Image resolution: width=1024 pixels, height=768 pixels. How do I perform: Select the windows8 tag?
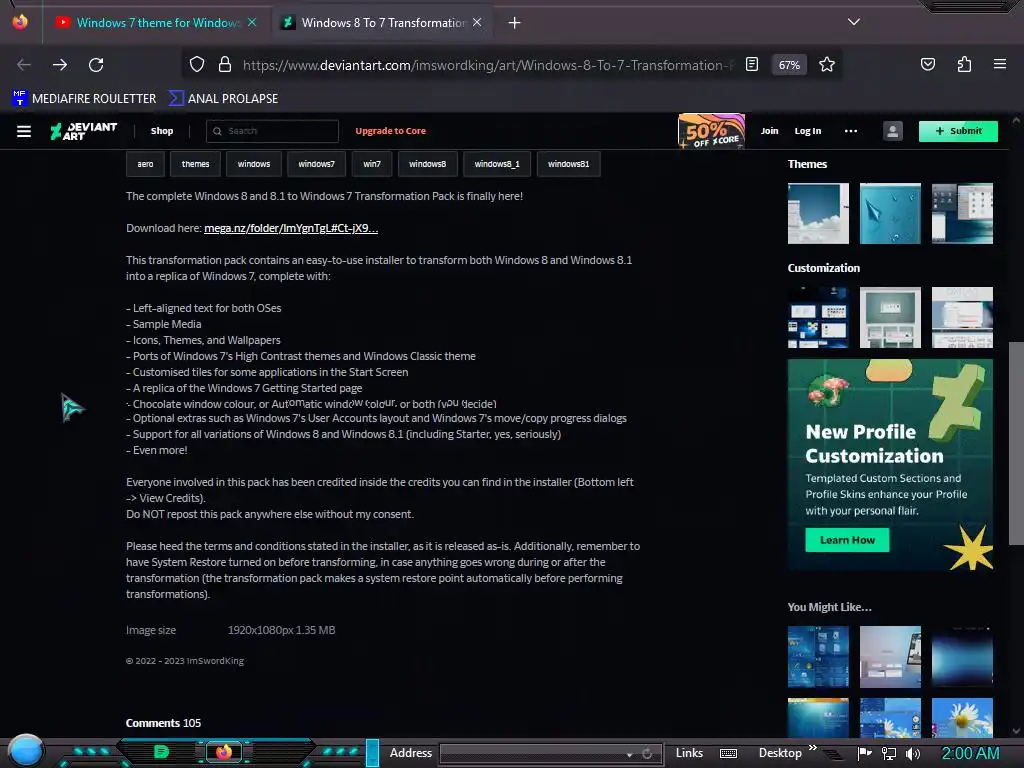(x=428, y=164)
